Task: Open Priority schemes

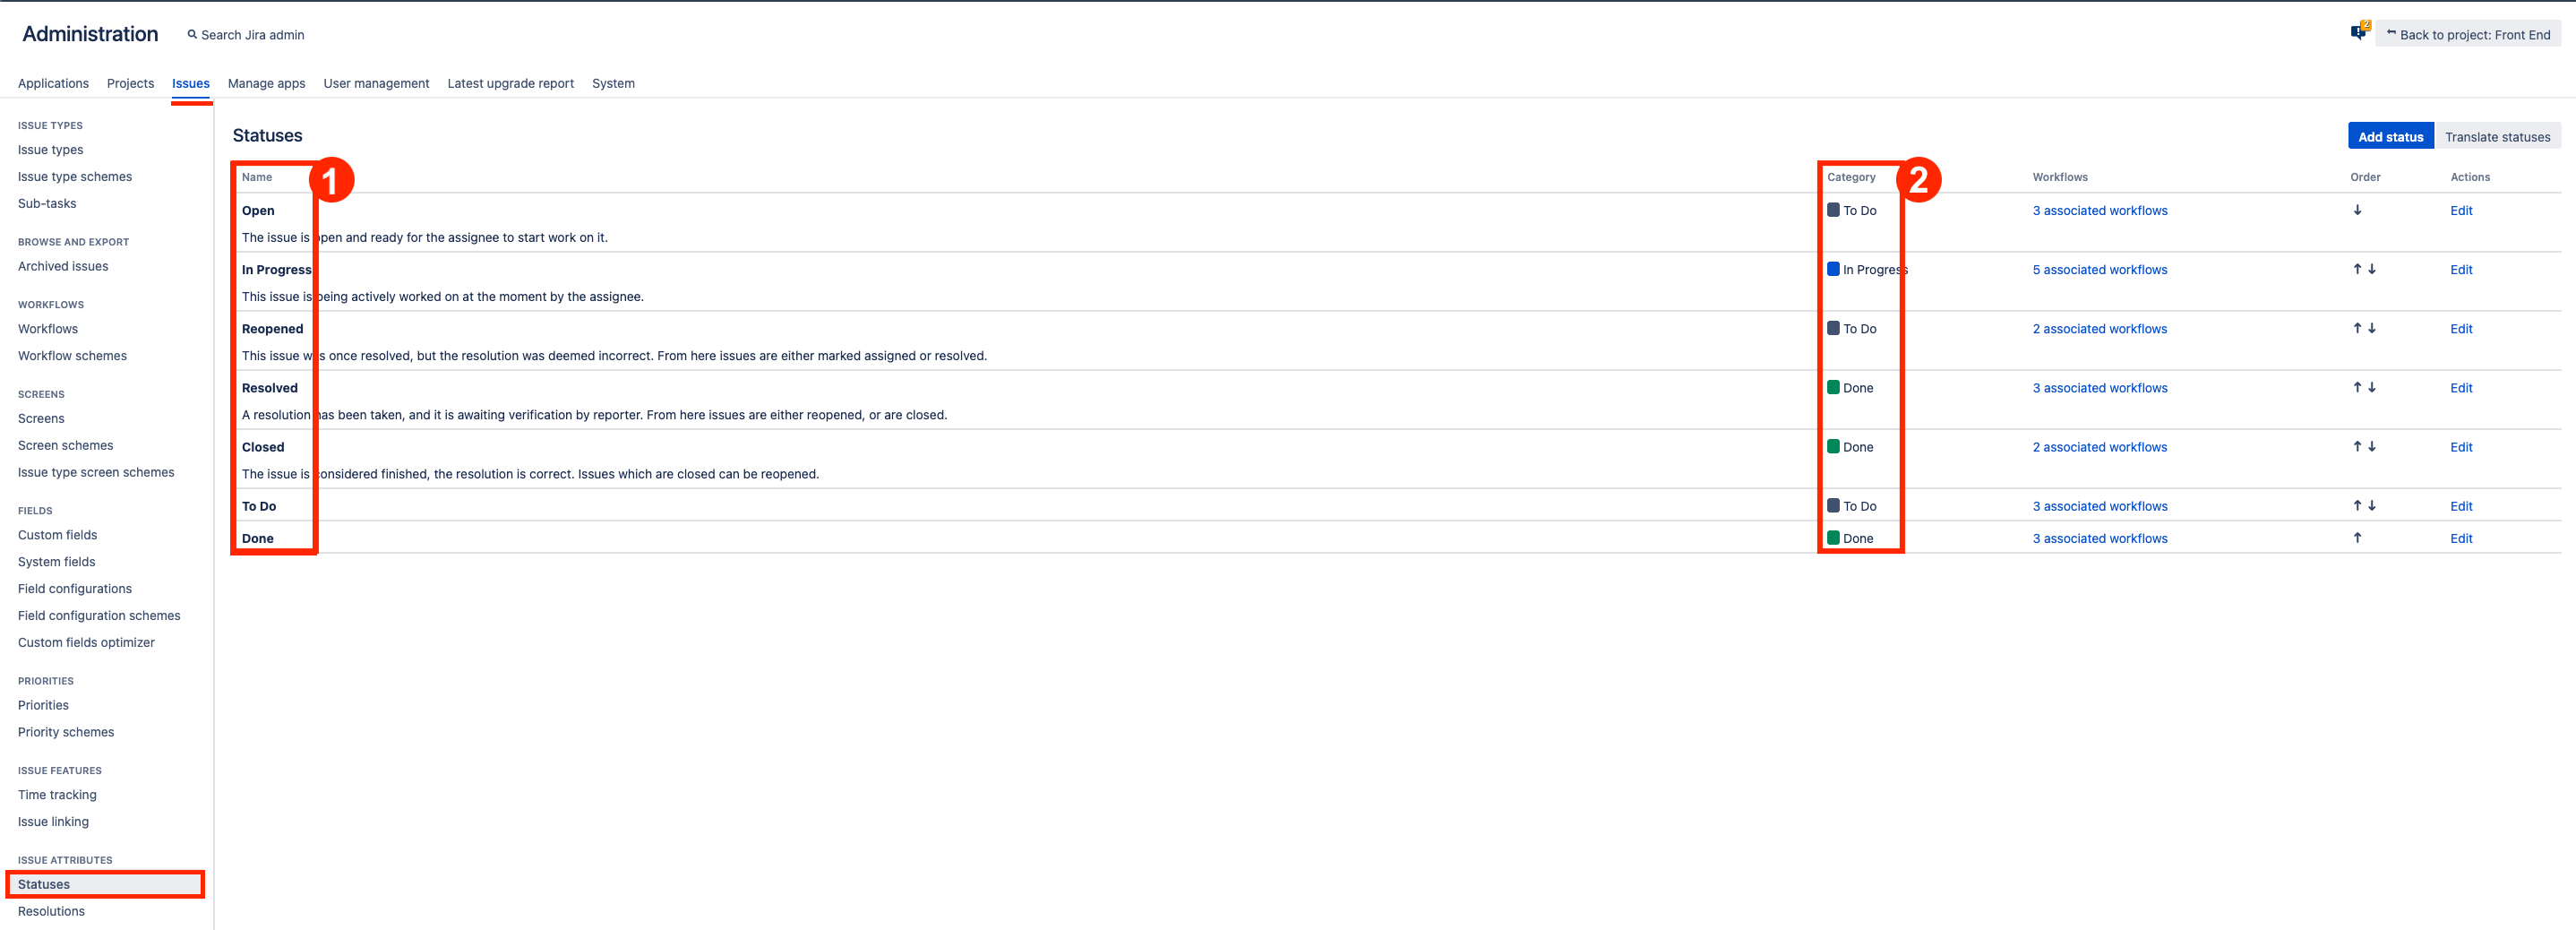Action: pos(66,731)
